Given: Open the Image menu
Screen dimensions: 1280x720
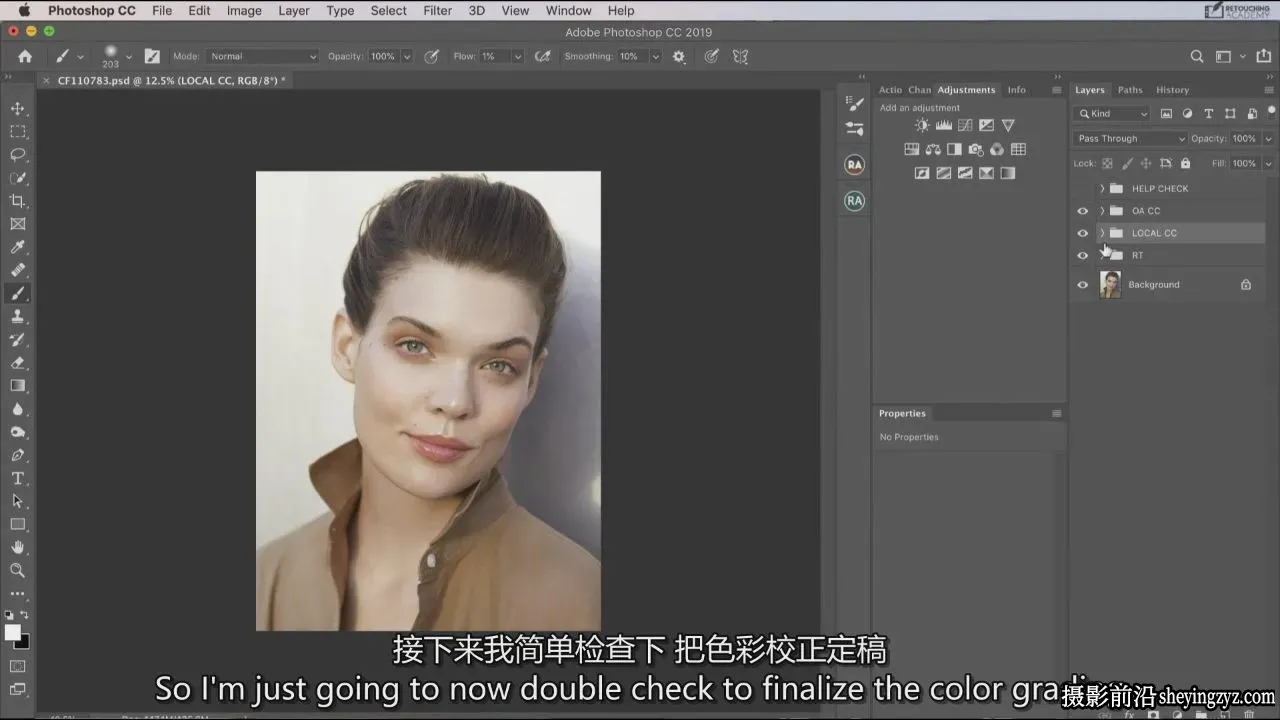Looking at the screenshot, I should 244,11.
